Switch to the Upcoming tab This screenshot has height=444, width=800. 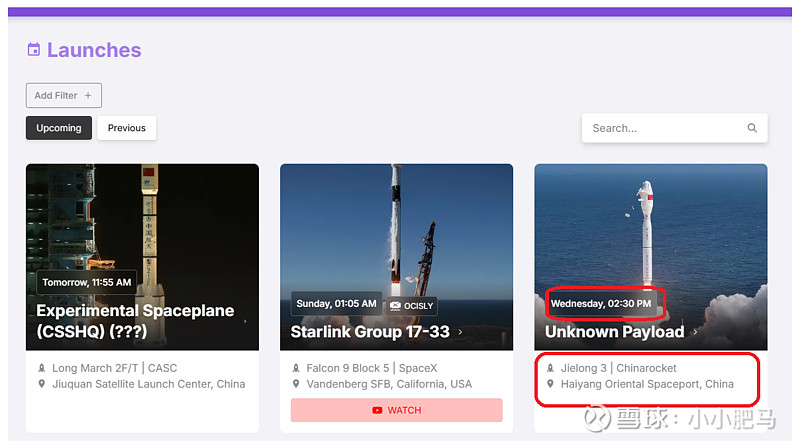59,128
